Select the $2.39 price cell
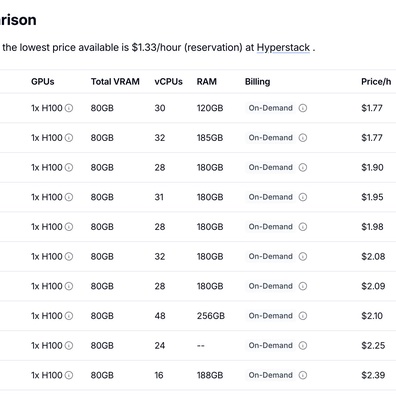The image size is (396, 396). click(373, 375)
